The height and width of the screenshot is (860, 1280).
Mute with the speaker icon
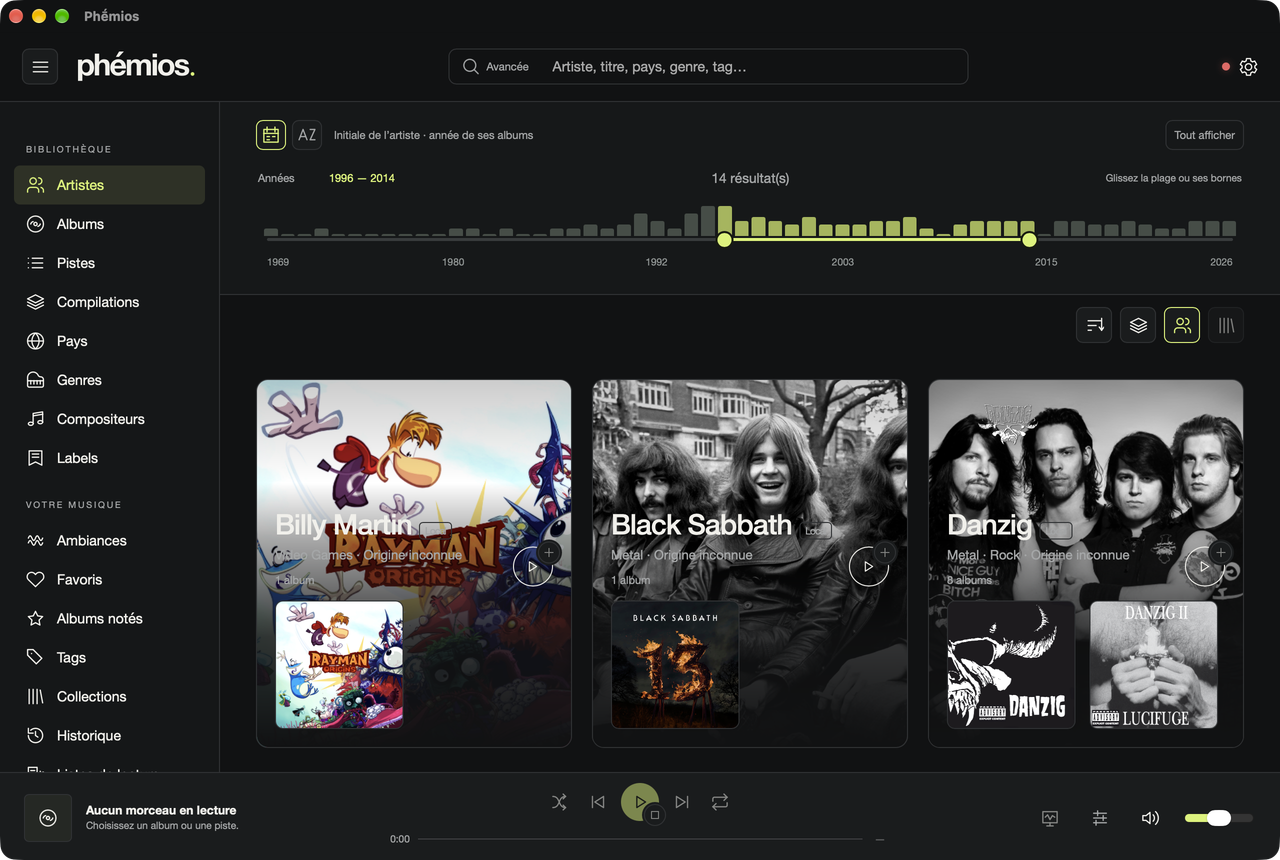pyautogui.click(x=1150, y=818)
